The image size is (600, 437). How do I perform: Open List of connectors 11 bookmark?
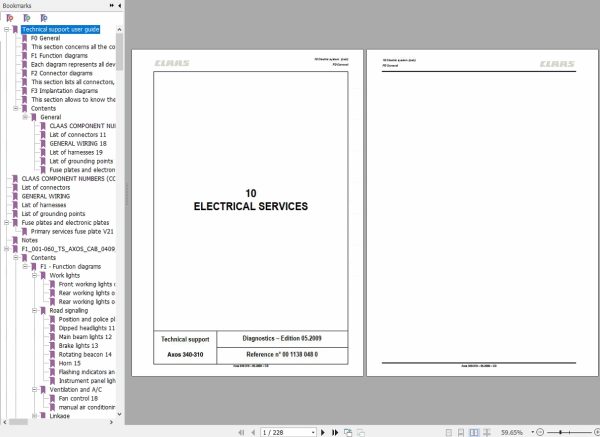77,135
